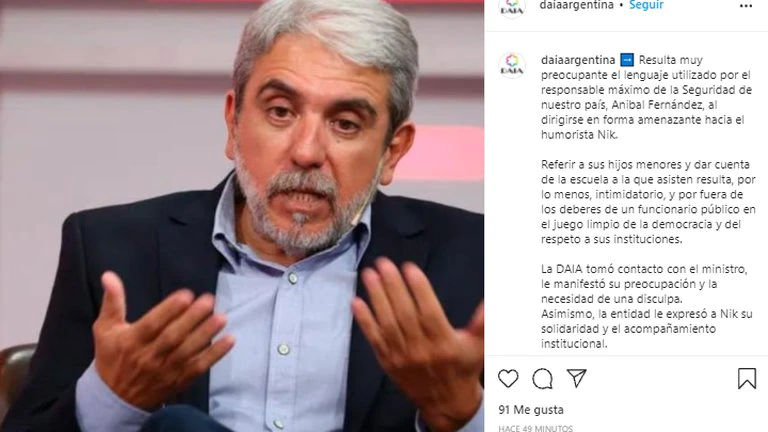Open daiaargentina username in the post header
Image resolution: width=768 pixels, height=432 pixels.
pyautogui.click(x=576, y=5)
